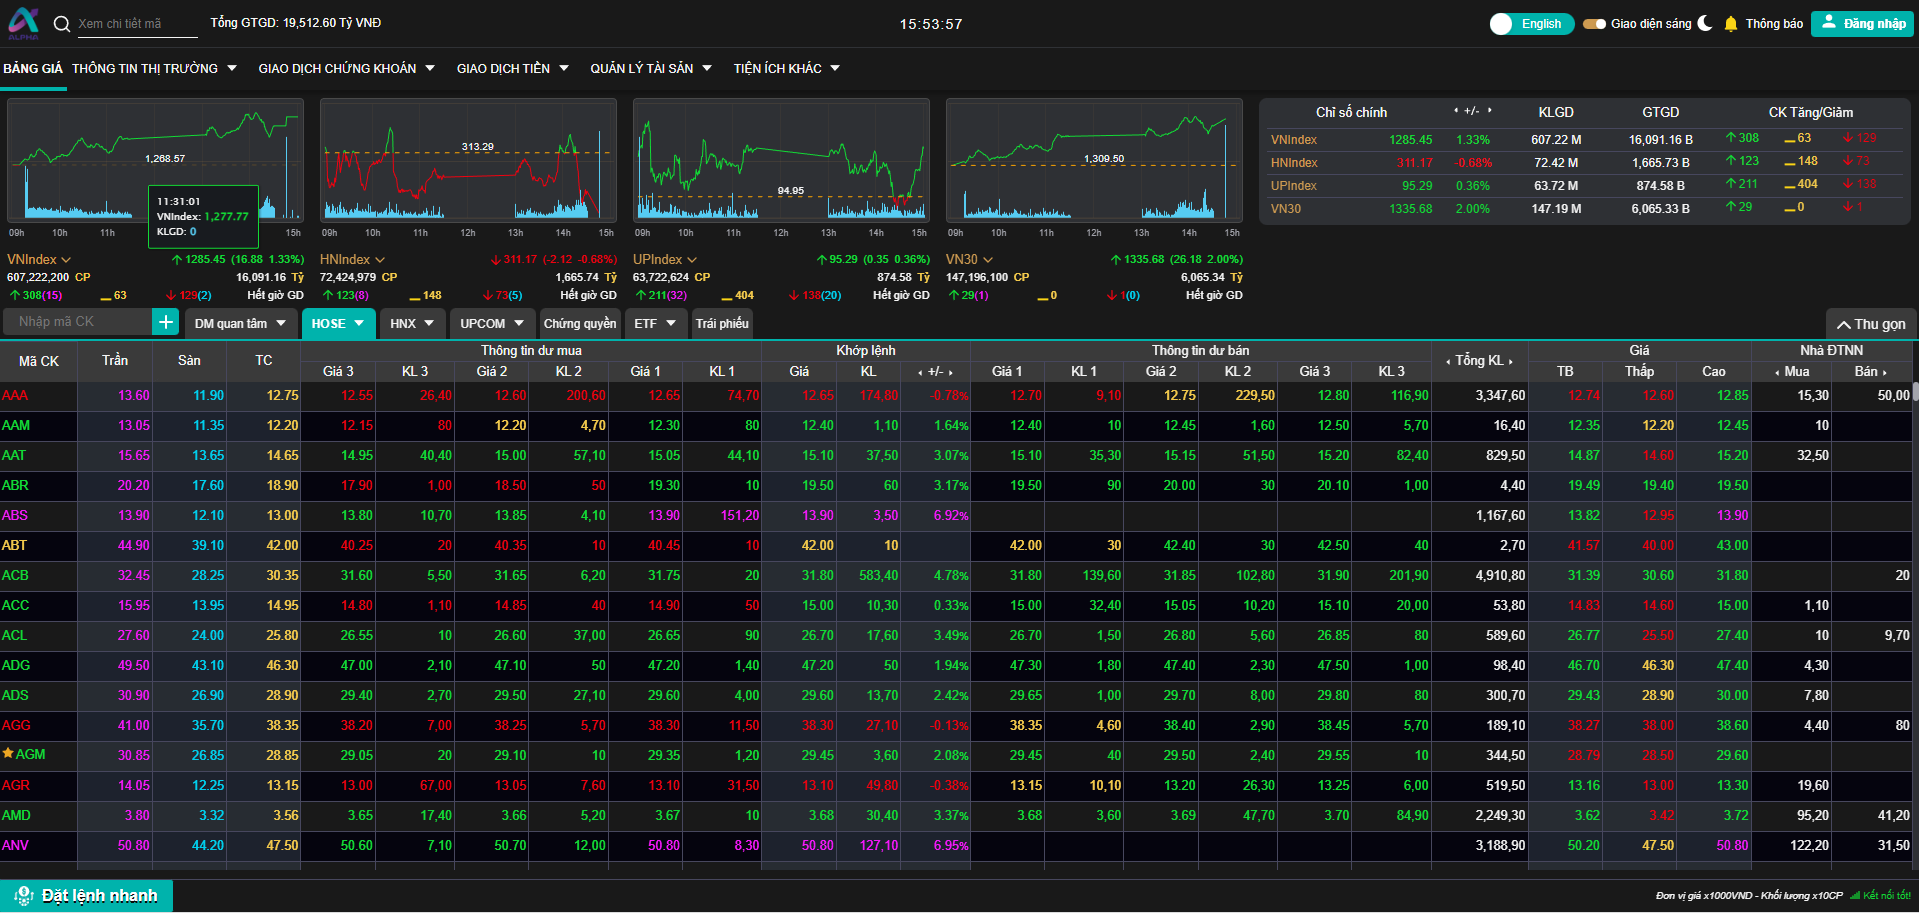Screen dimensions: 1919x913
Task: Click the star icon beside AGM
Action: pos(8,753)
